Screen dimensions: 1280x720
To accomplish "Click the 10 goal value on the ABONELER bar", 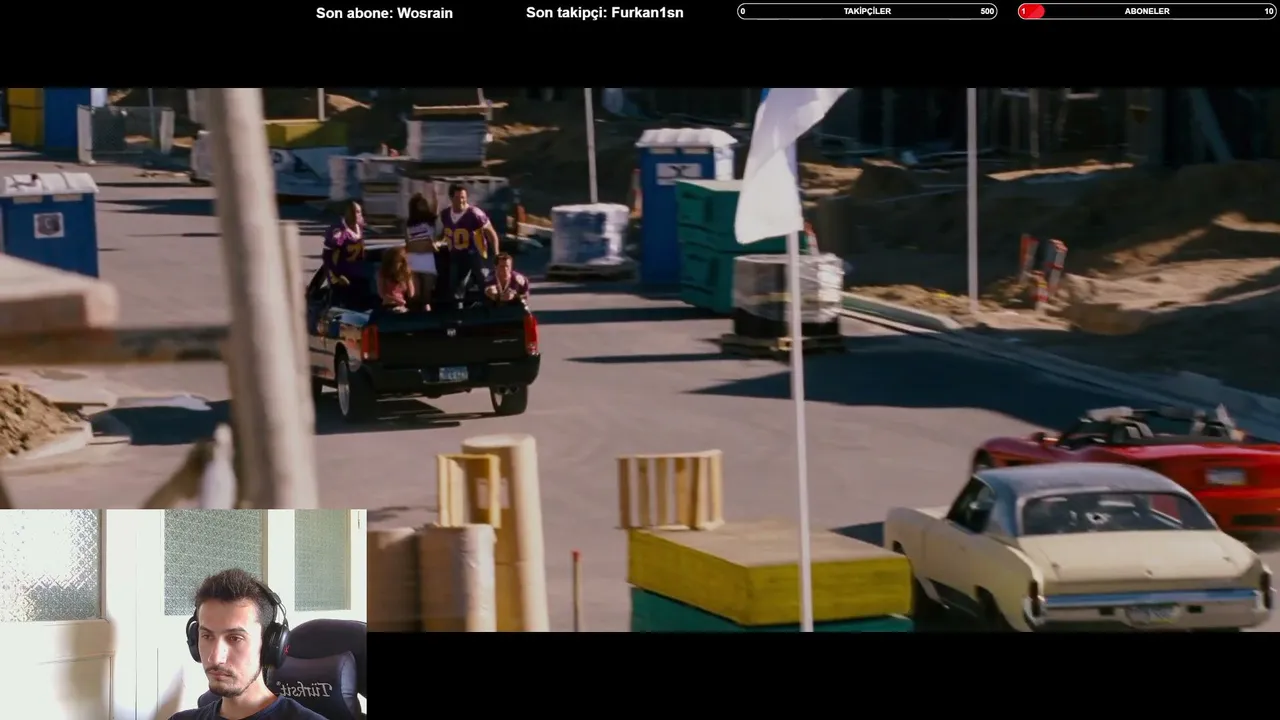I will point(1269,11).
